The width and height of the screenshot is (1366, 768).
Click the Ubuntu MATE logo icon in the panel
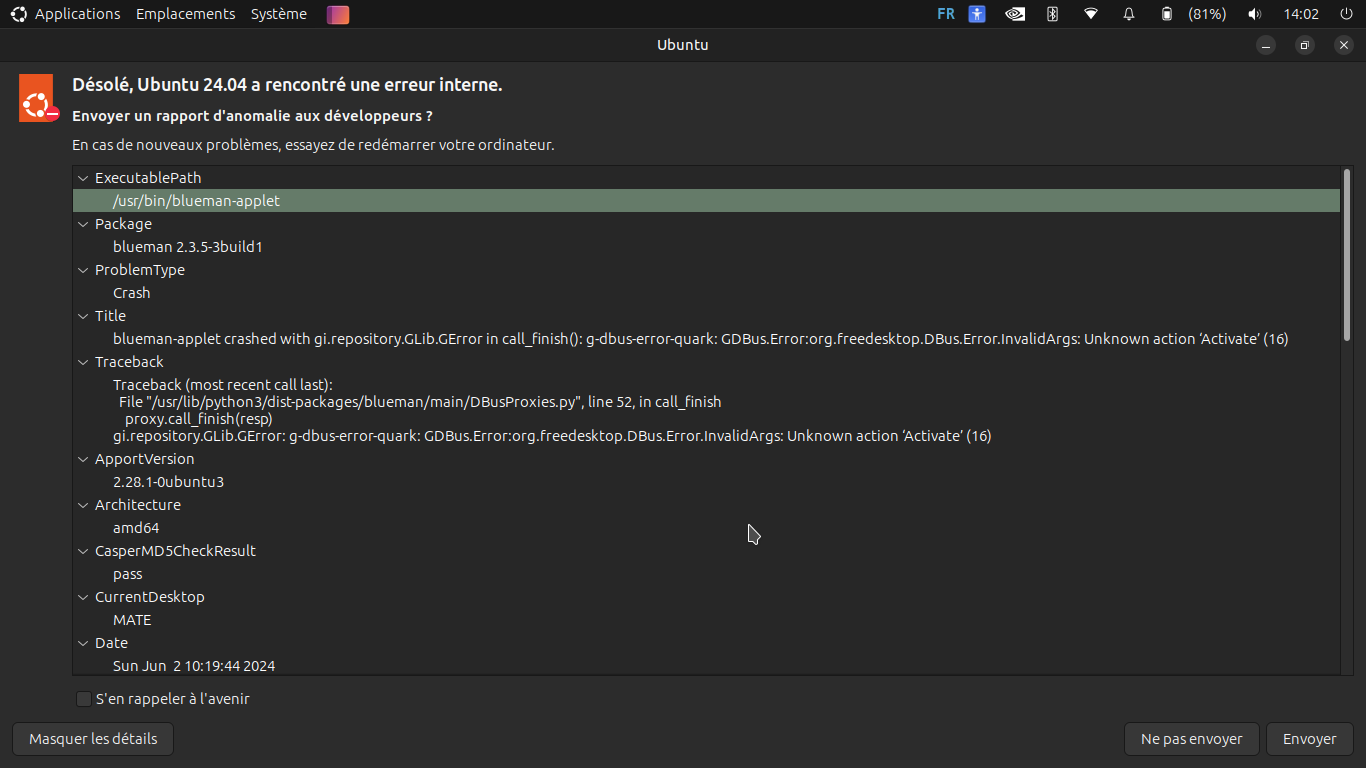tap(18, 14)
